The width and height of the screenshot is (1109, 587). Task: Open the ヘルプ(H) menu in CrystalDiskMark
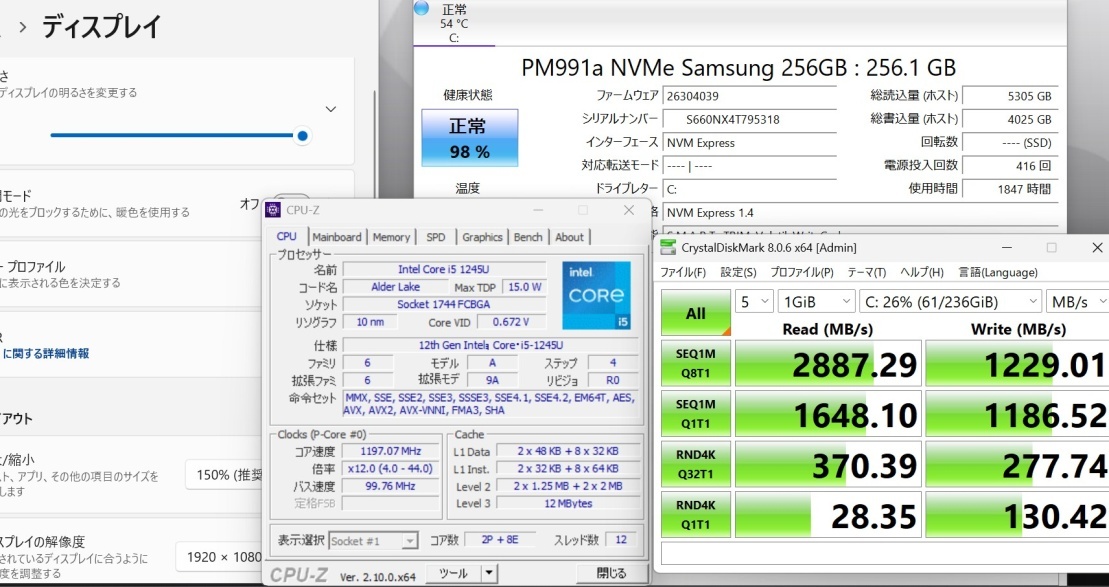(x=922, y=272)
